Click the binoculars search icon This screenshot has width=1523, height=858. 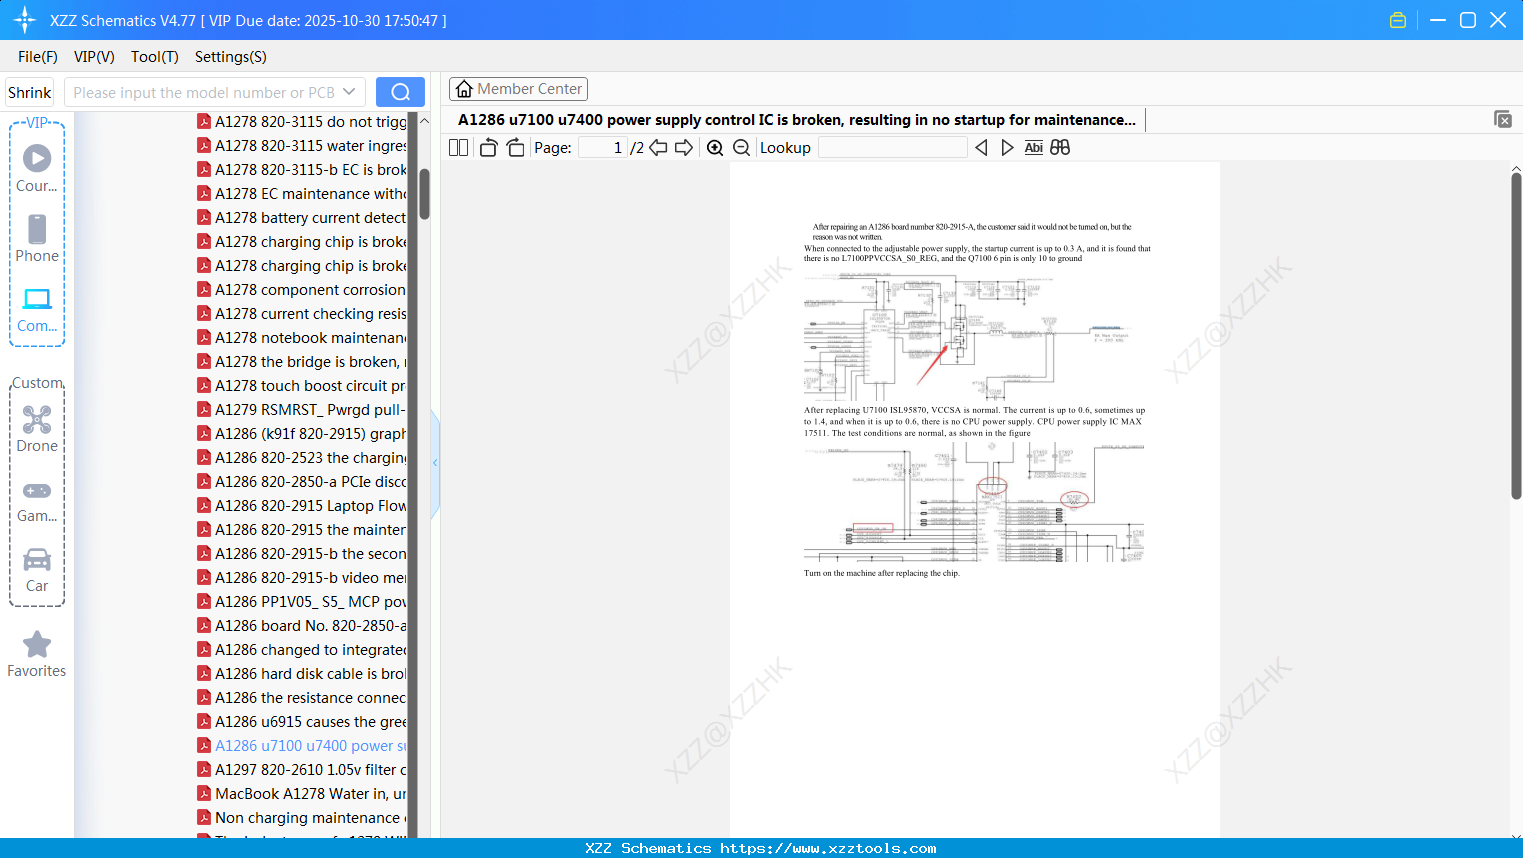click(1060, 147)
